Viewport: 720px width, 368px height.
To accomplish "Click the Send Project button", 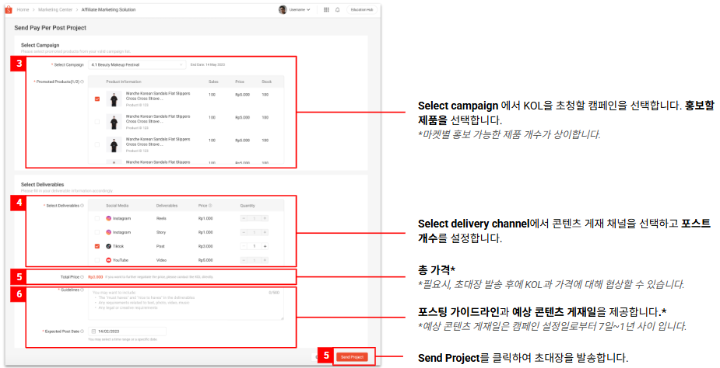I will pyautogui.click(x=352, y=357).
